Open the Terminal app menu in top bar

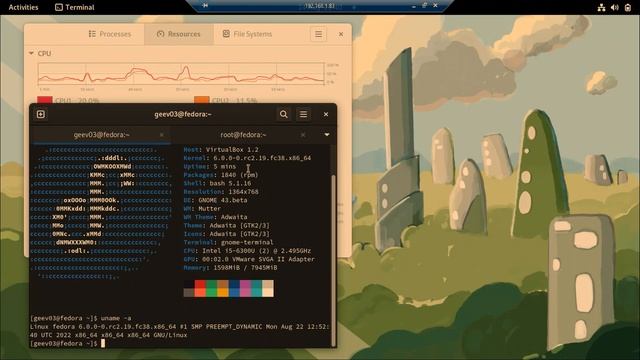pos(75,7)
